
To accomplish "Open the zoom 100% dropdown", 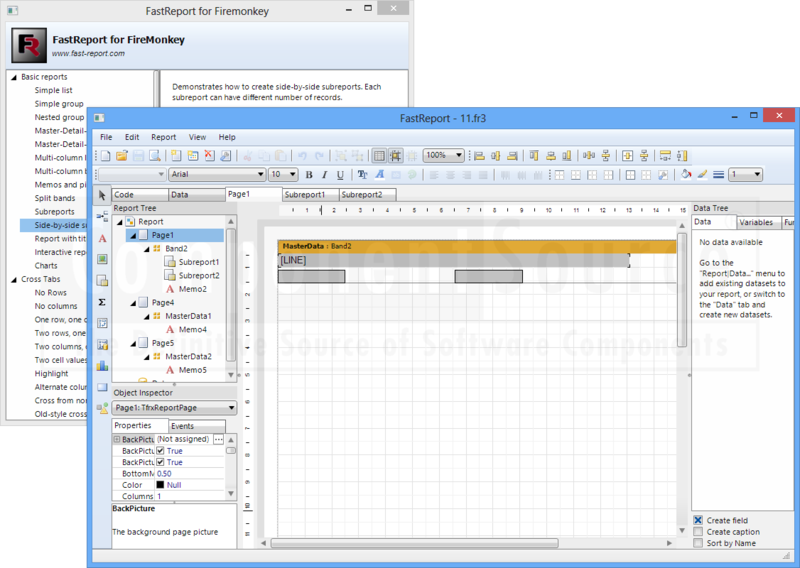I will [459, 155].
